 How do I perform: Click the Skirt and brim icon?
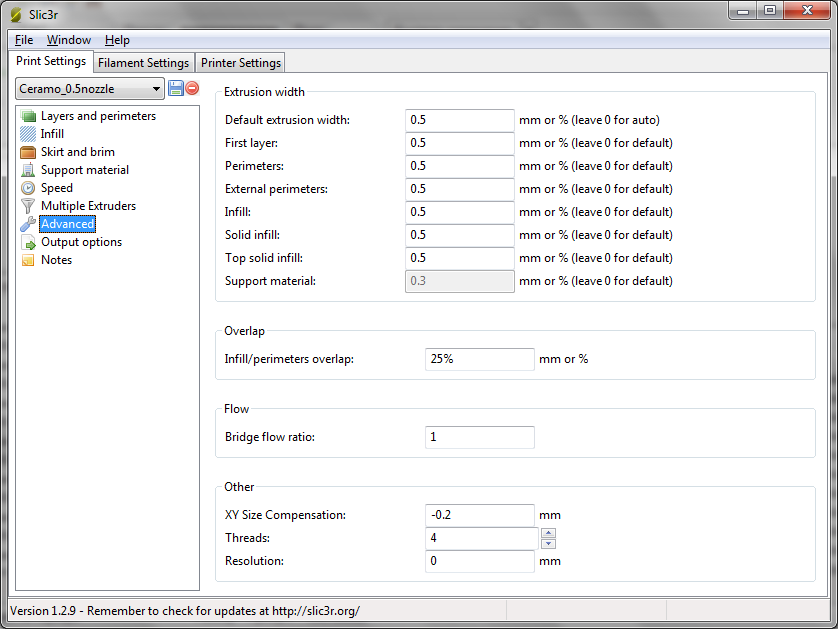[x=28, y=152]
